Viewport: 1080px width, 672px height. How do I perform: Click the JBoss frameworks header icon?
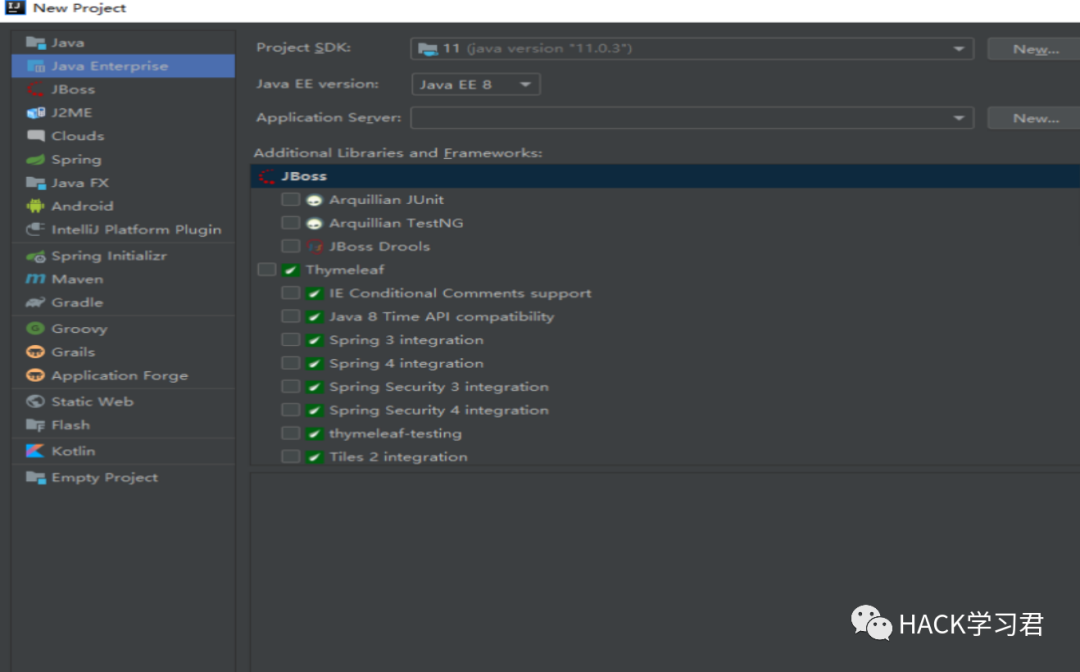coord(267,176)
